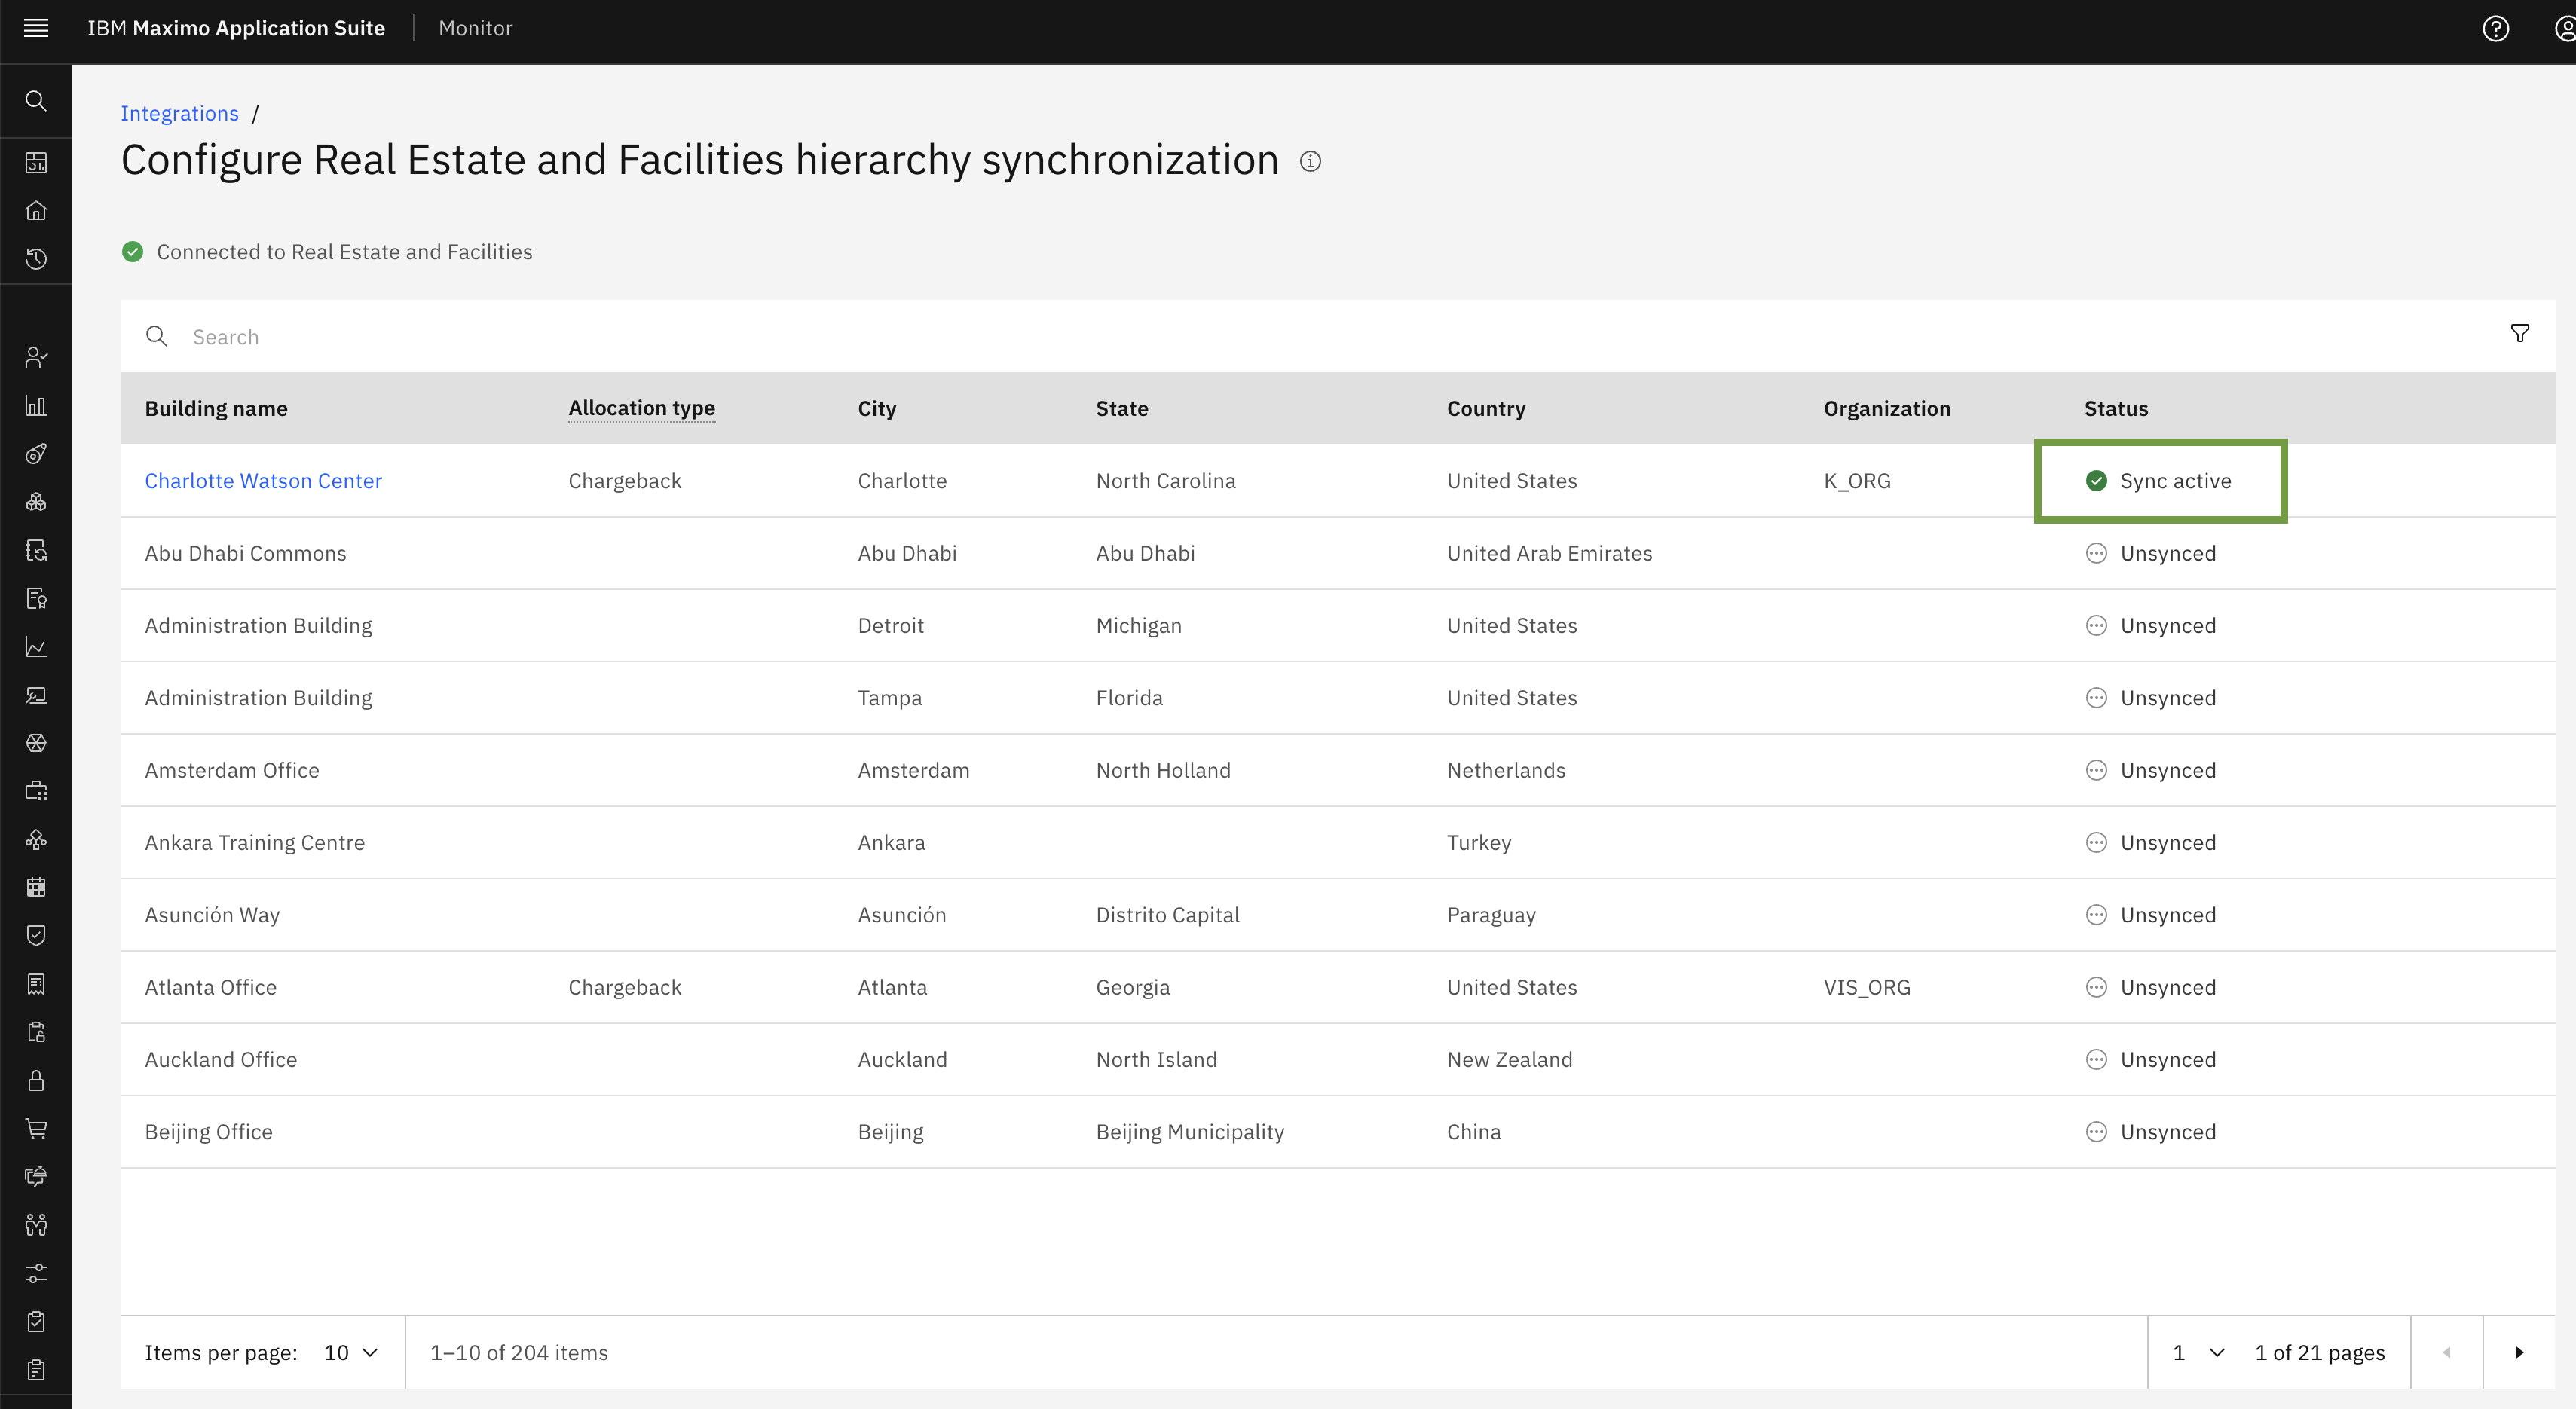Screen dimensions: 2576x1409
Task: Click the VIS_ORG organization cell
Action: coord(1867,987)
